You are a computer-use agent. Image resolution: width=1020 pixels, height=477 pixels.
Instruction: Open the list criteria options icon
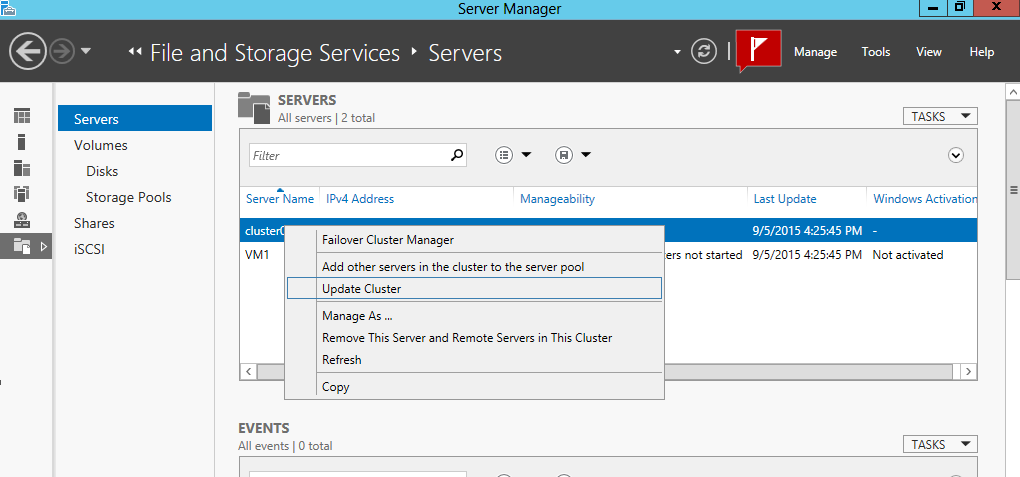click(x=504, y=155)
